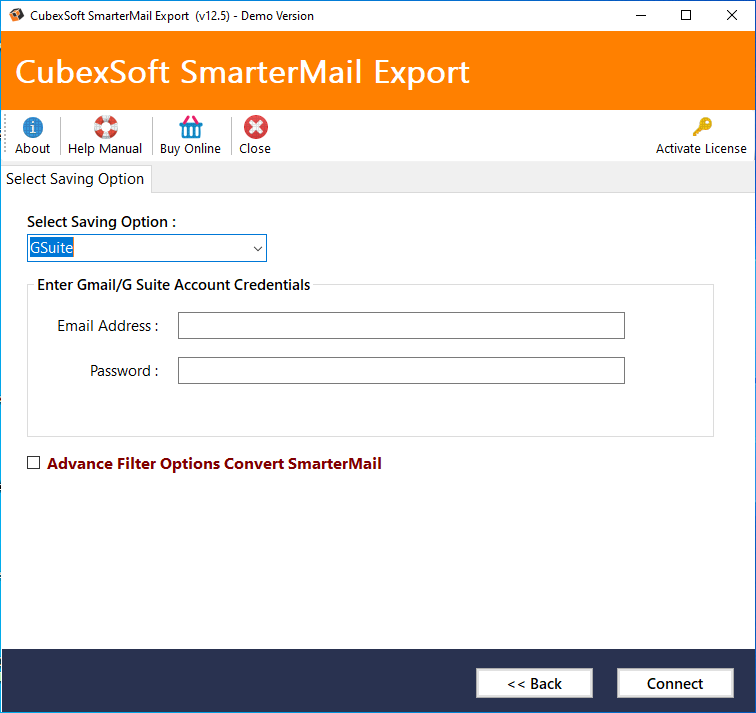Click the CubexSoft SmarterMail Export banner title
The image size is (756, 713).
pos(243,72)
